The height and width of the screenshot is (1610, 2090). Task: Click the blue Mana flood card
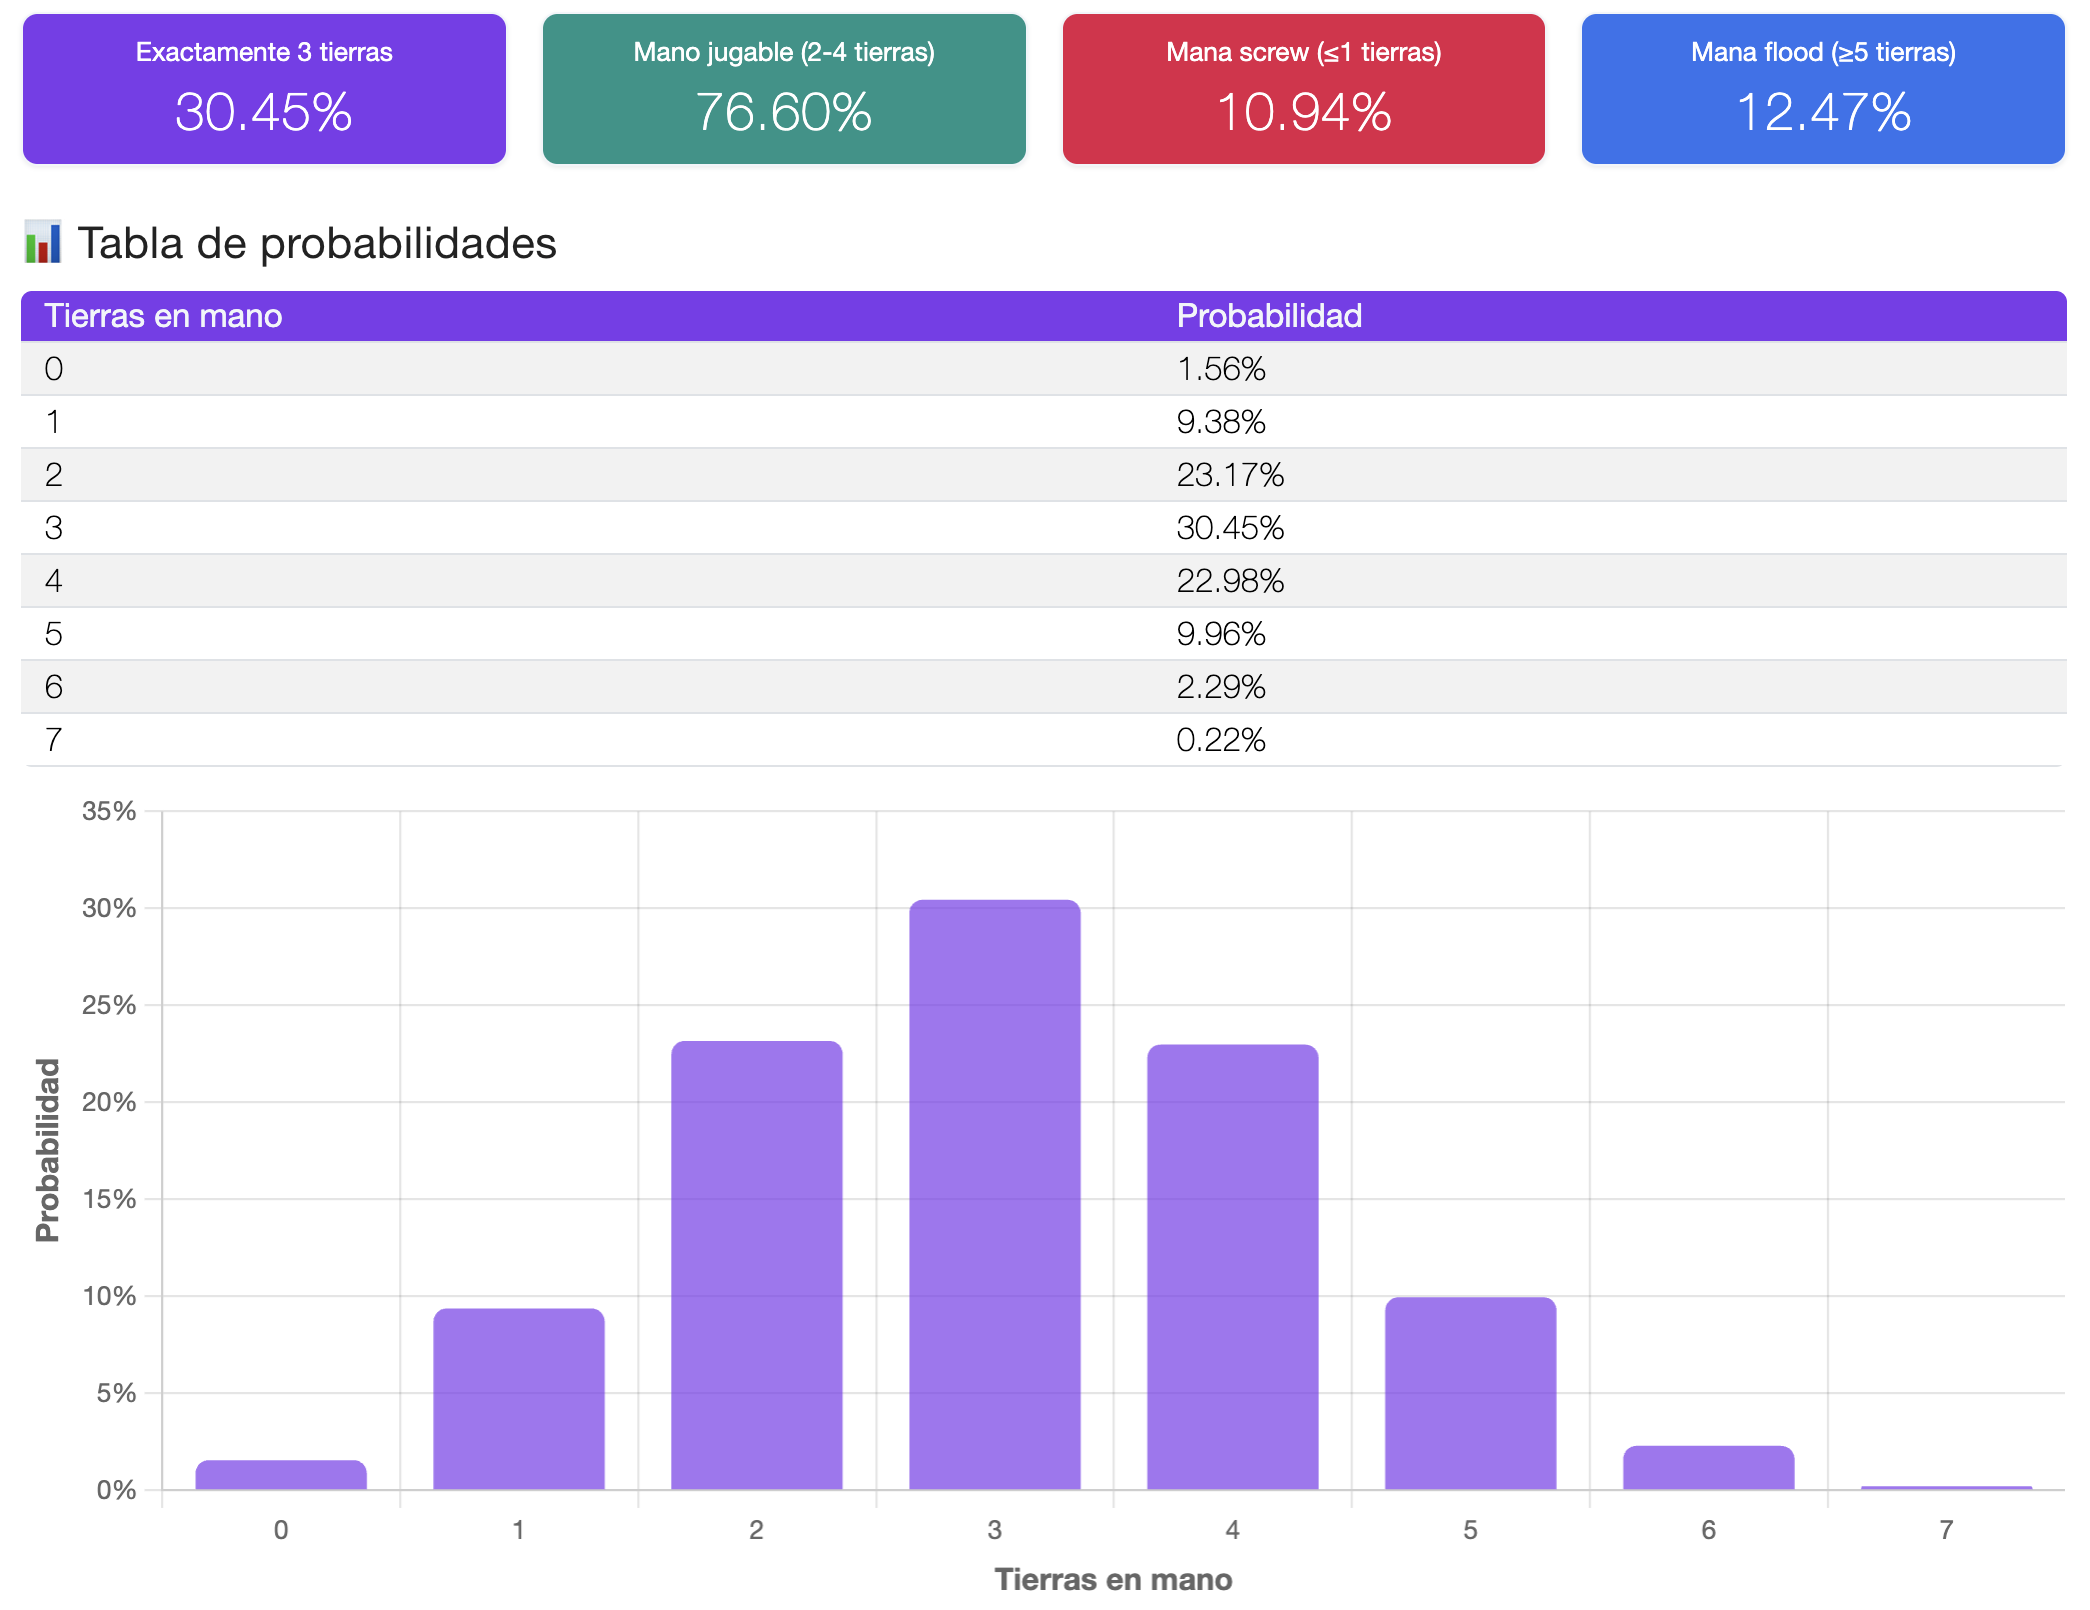[x=1822, y=89]
